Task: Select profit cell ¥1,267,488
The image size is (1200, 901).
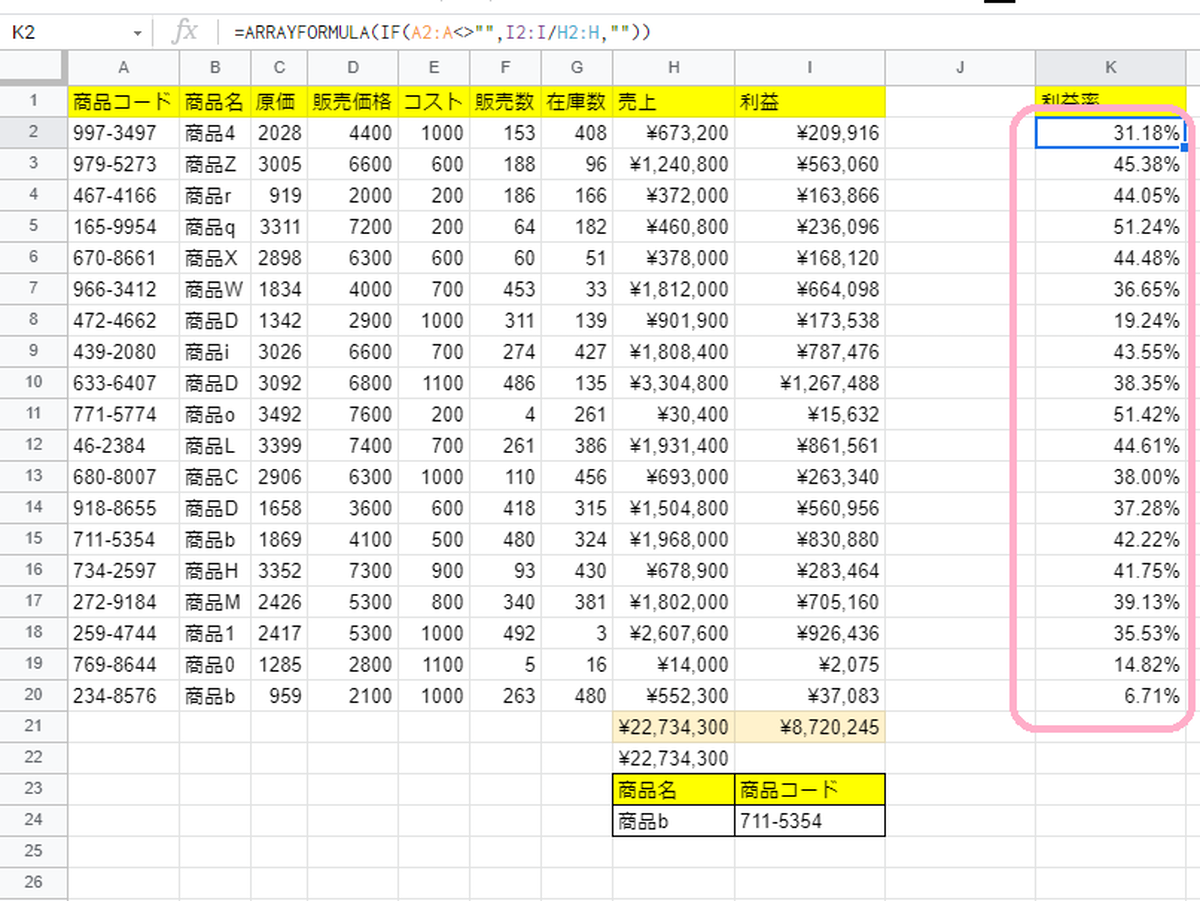Action: pos(810,383)
